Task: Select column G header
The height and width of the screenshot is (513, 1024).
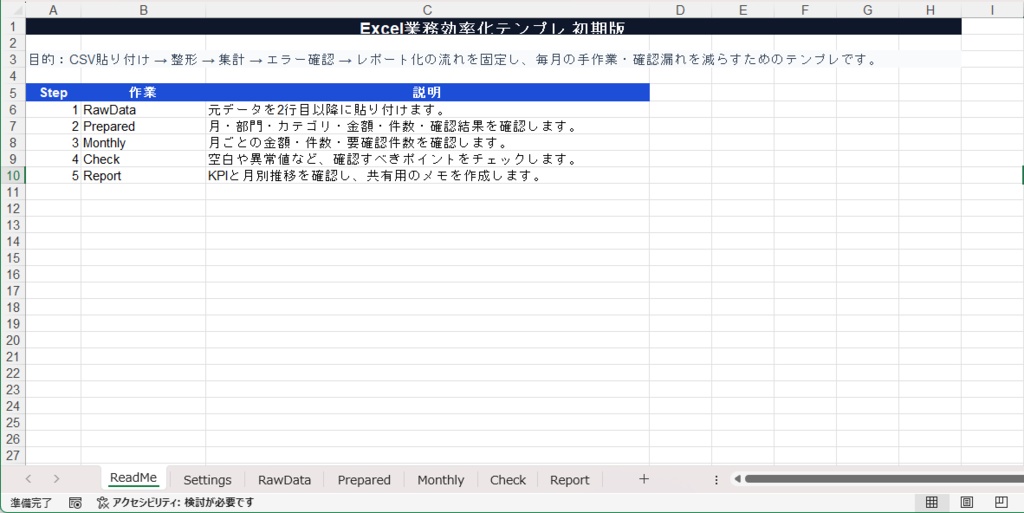Action: click(867, 10)
